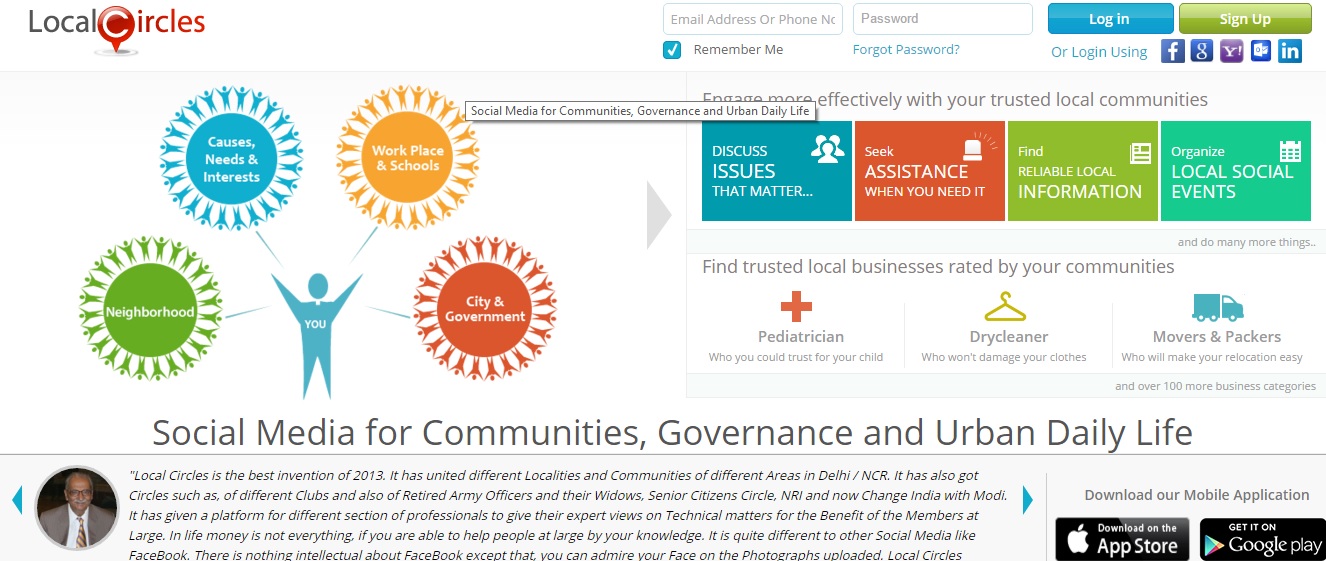Download from the App Store badge
This screenshot has height=561, width=1326.
[1123, 539]
